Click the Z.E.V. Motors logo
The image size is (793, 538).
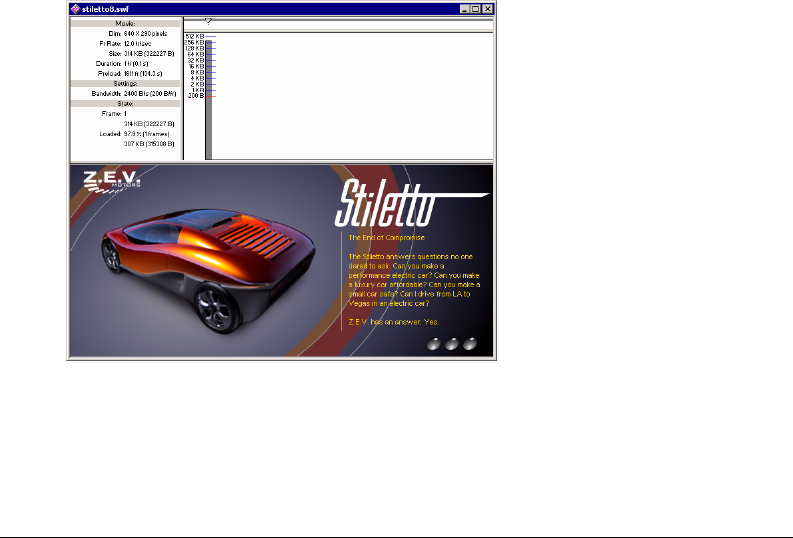point(112,182)
